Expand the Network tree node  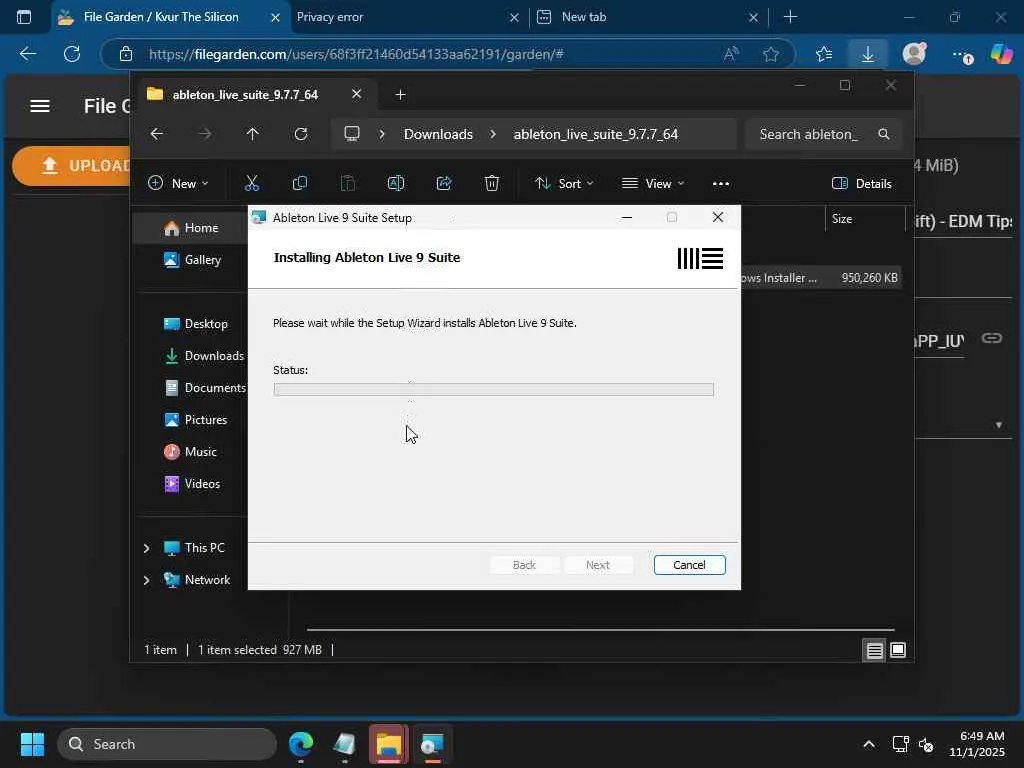click(147, 580)
